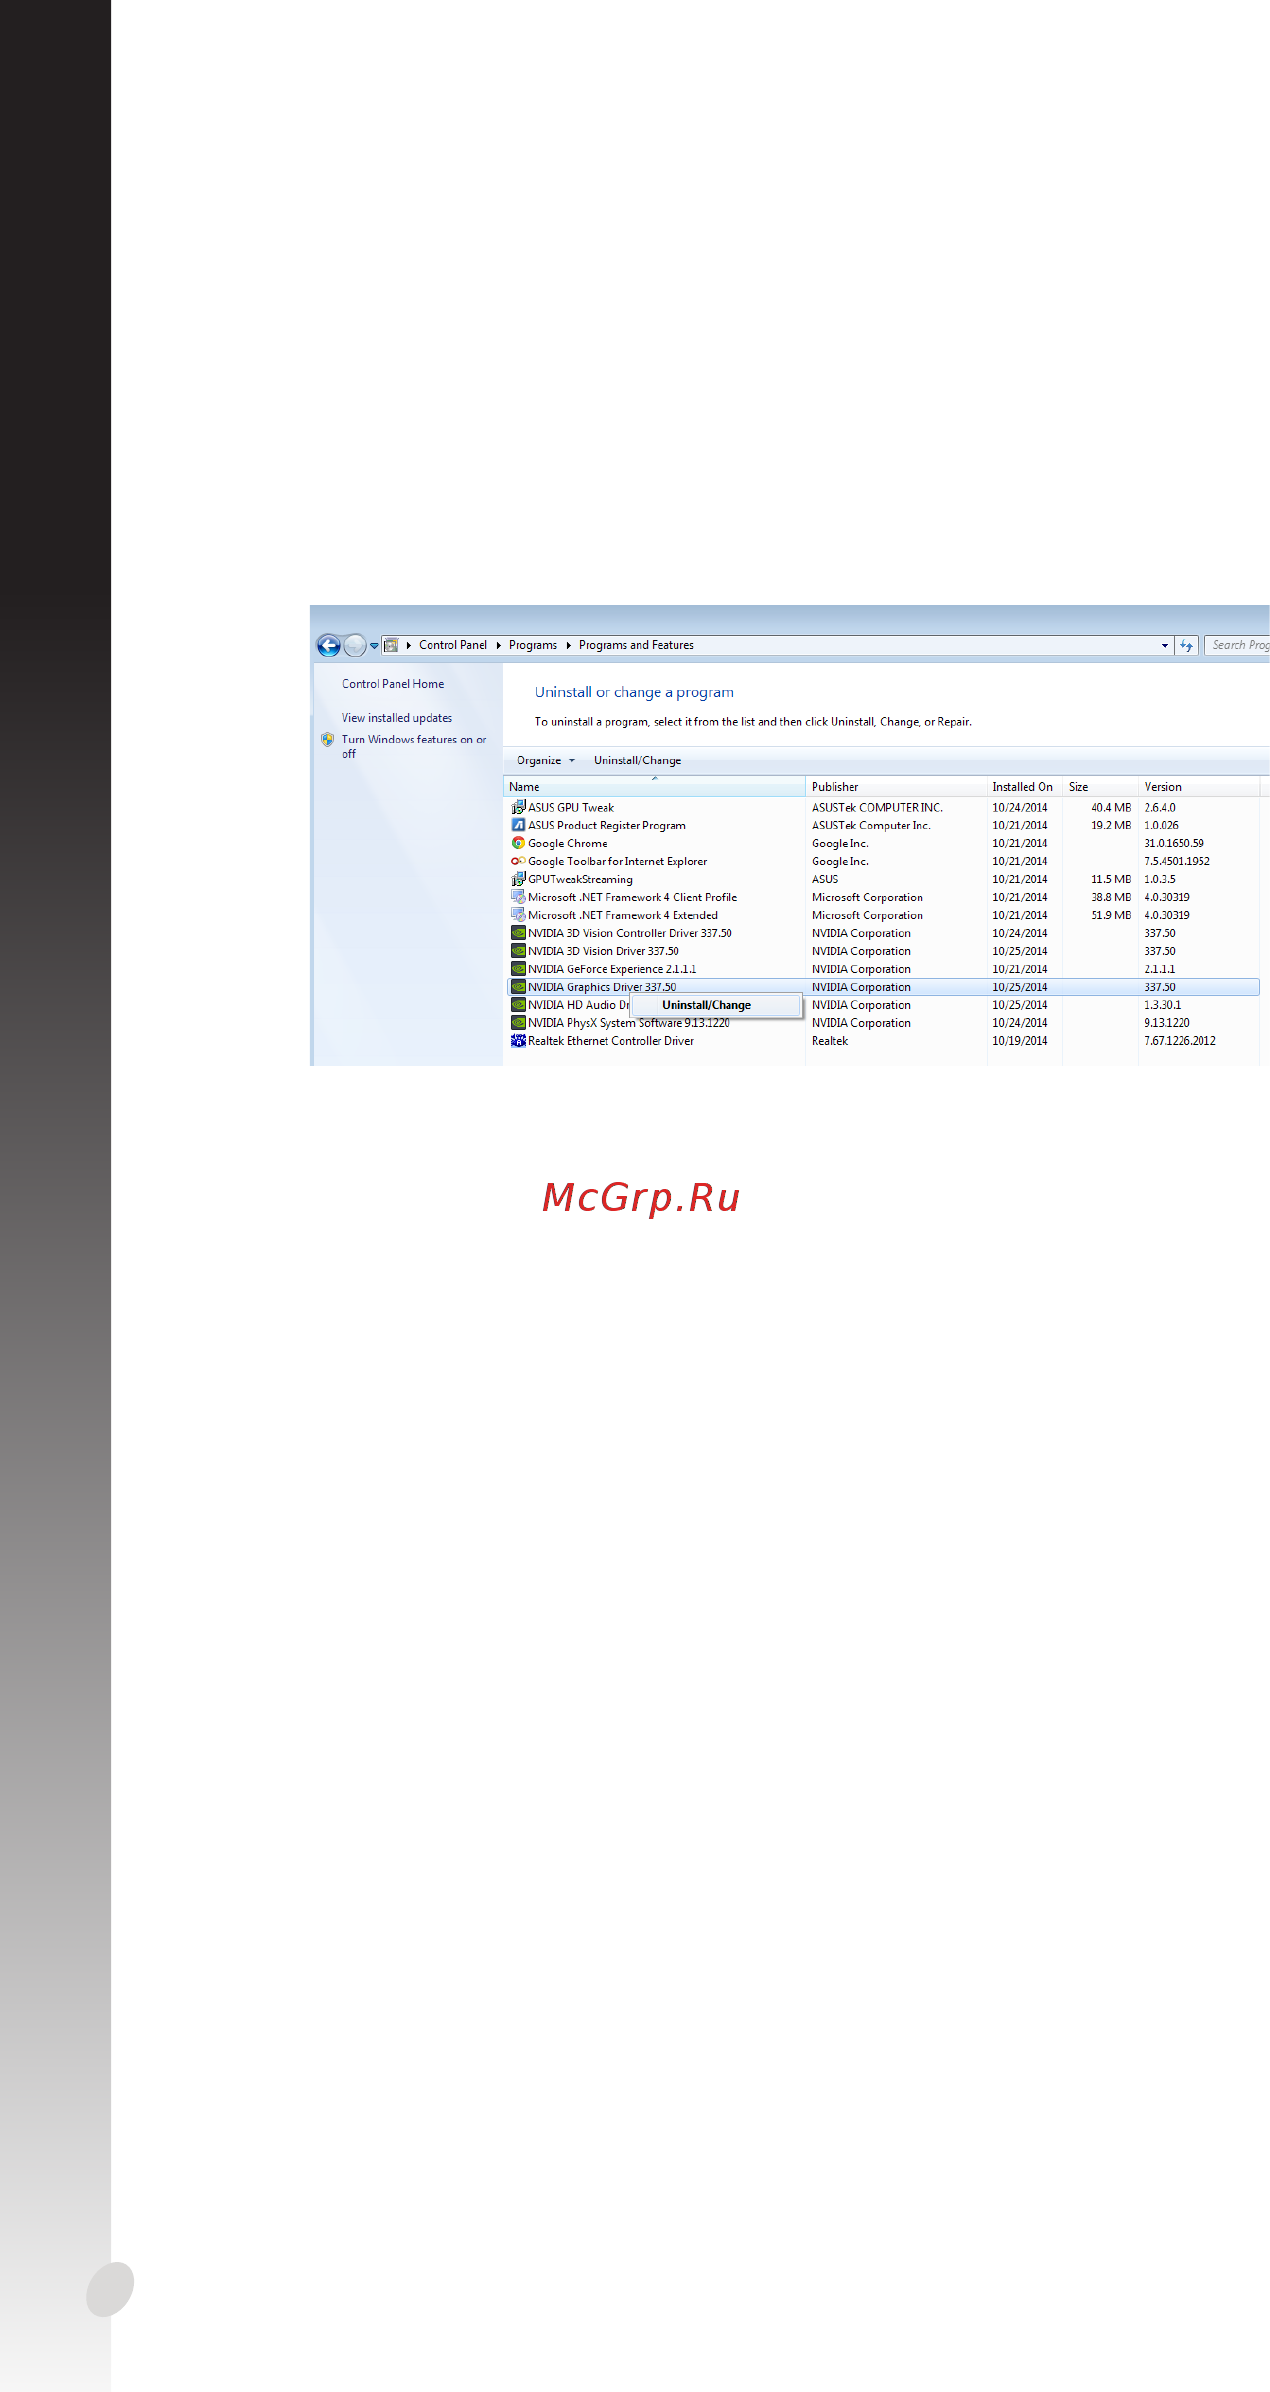This screenshot has width=1270, height=2392.
Task: Click version number 2.6.4.0
Action: (x=1160, y=808)
